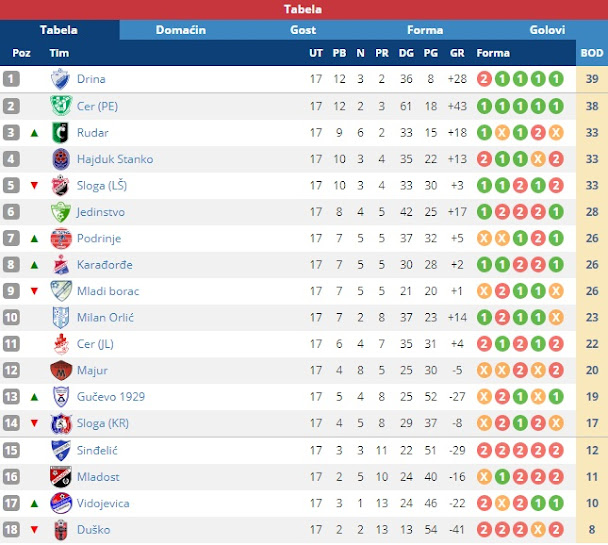The height and width of the screenshot is (545, 608).
Task: Click Drina's first red form result circle
Action: click(484, 79)
